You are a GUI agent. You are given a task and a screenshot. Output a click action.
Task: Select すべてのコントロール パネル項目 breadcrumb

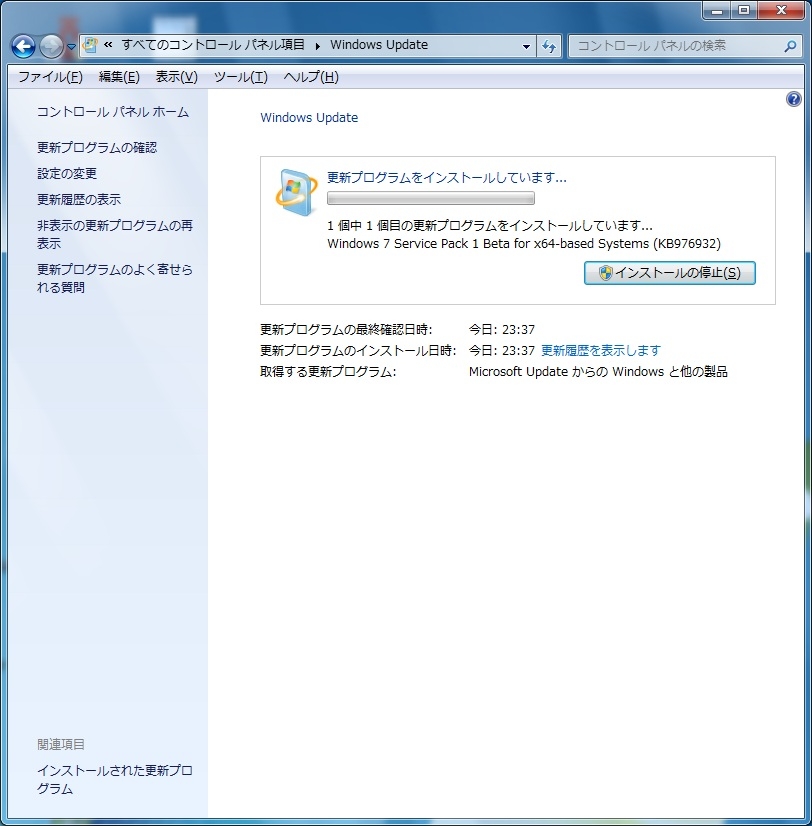(x=213, y=45)
